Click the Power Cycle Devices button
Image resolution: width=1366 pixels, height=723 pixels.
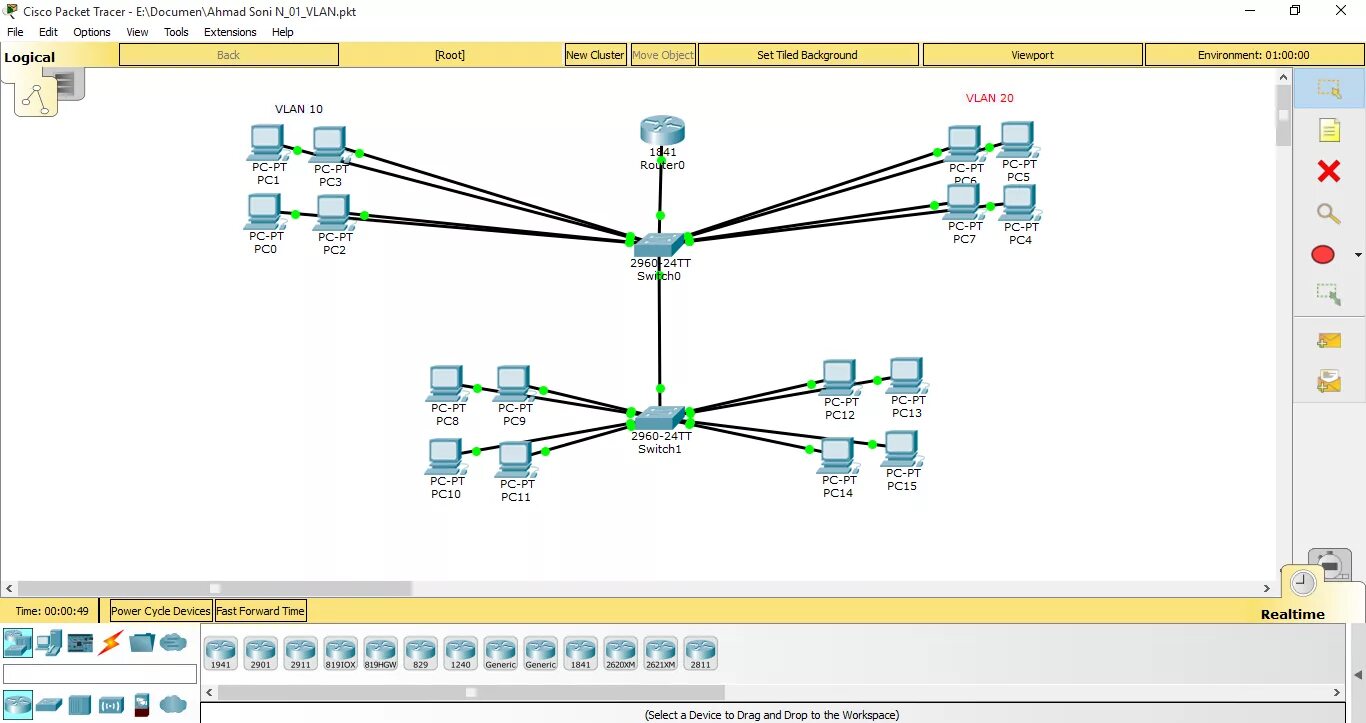click(x=160, y=610)
